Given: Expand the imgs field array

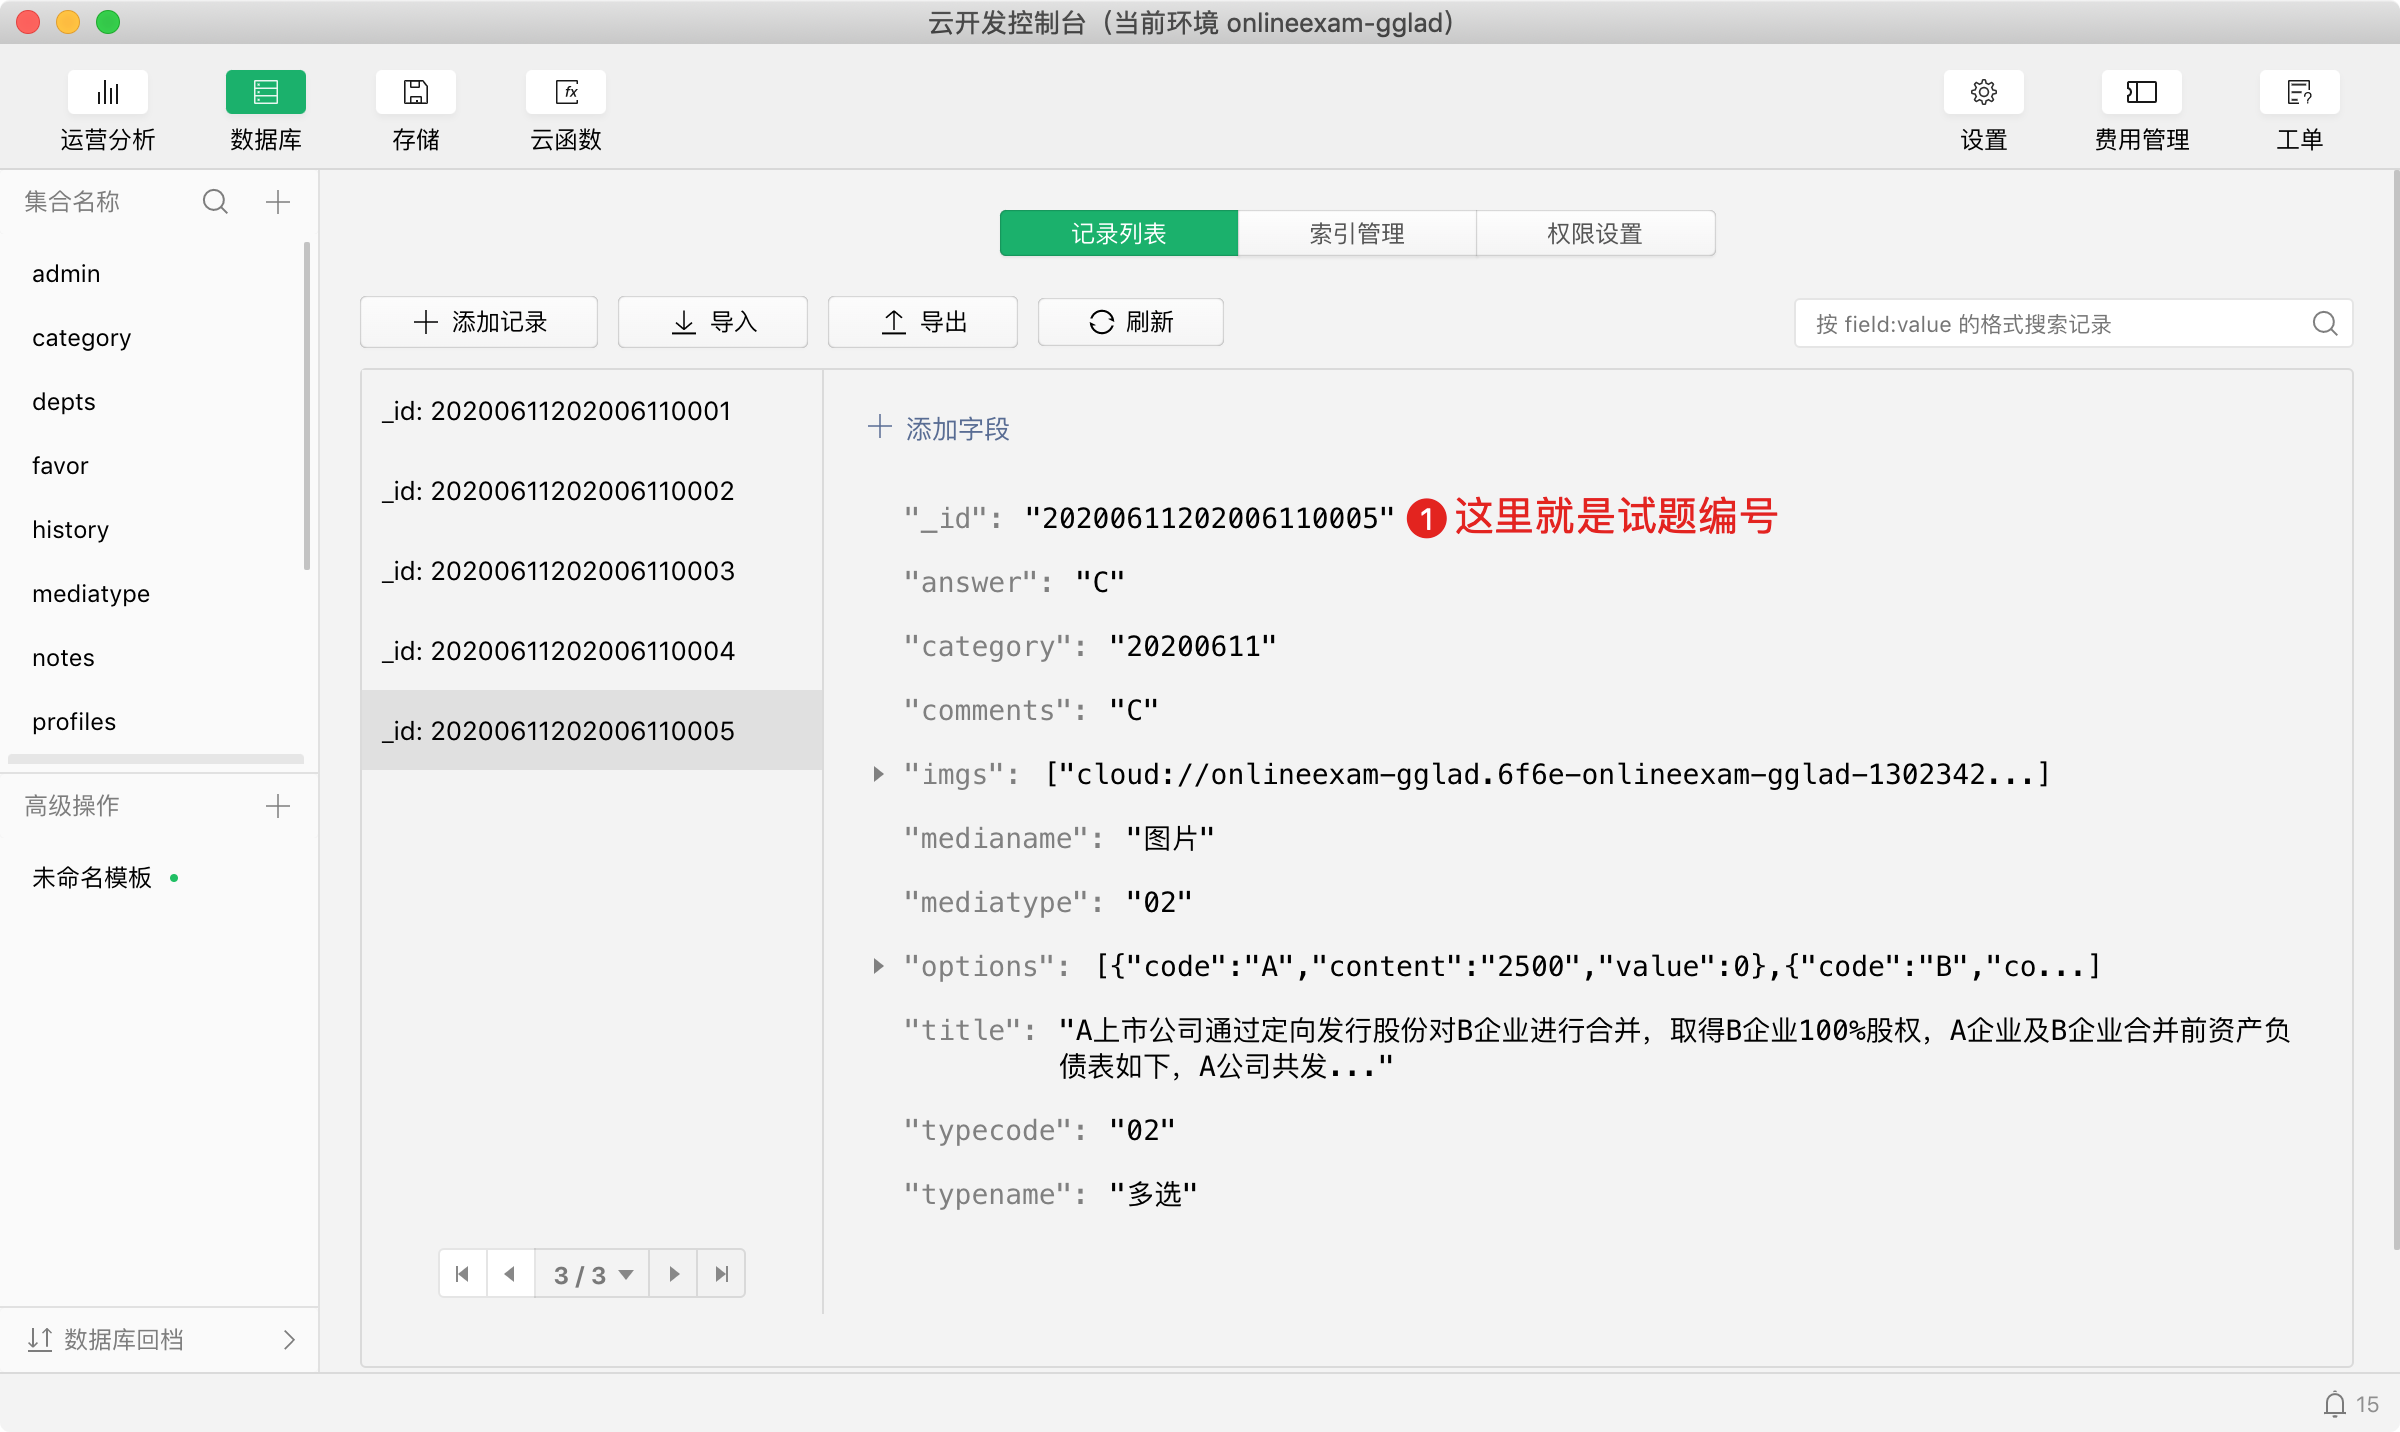Looking at the screenshot, I should [878, 774].
